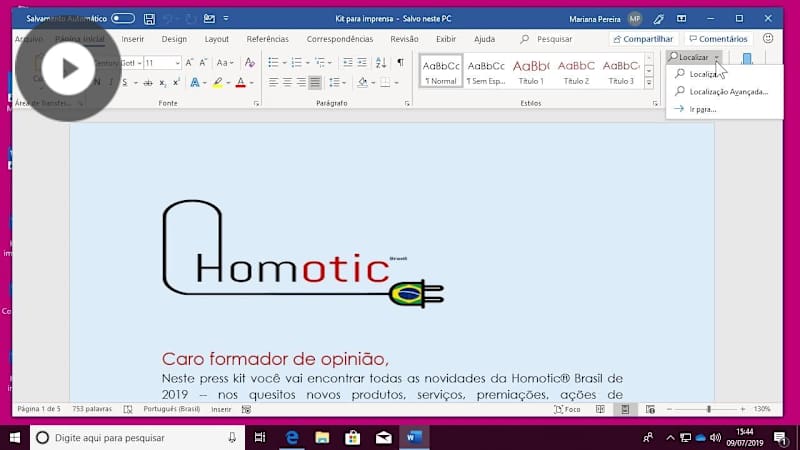Click the borders icon in Parágrafo
The width and height of the screenshot is (800, 450).
pos(385,83)
